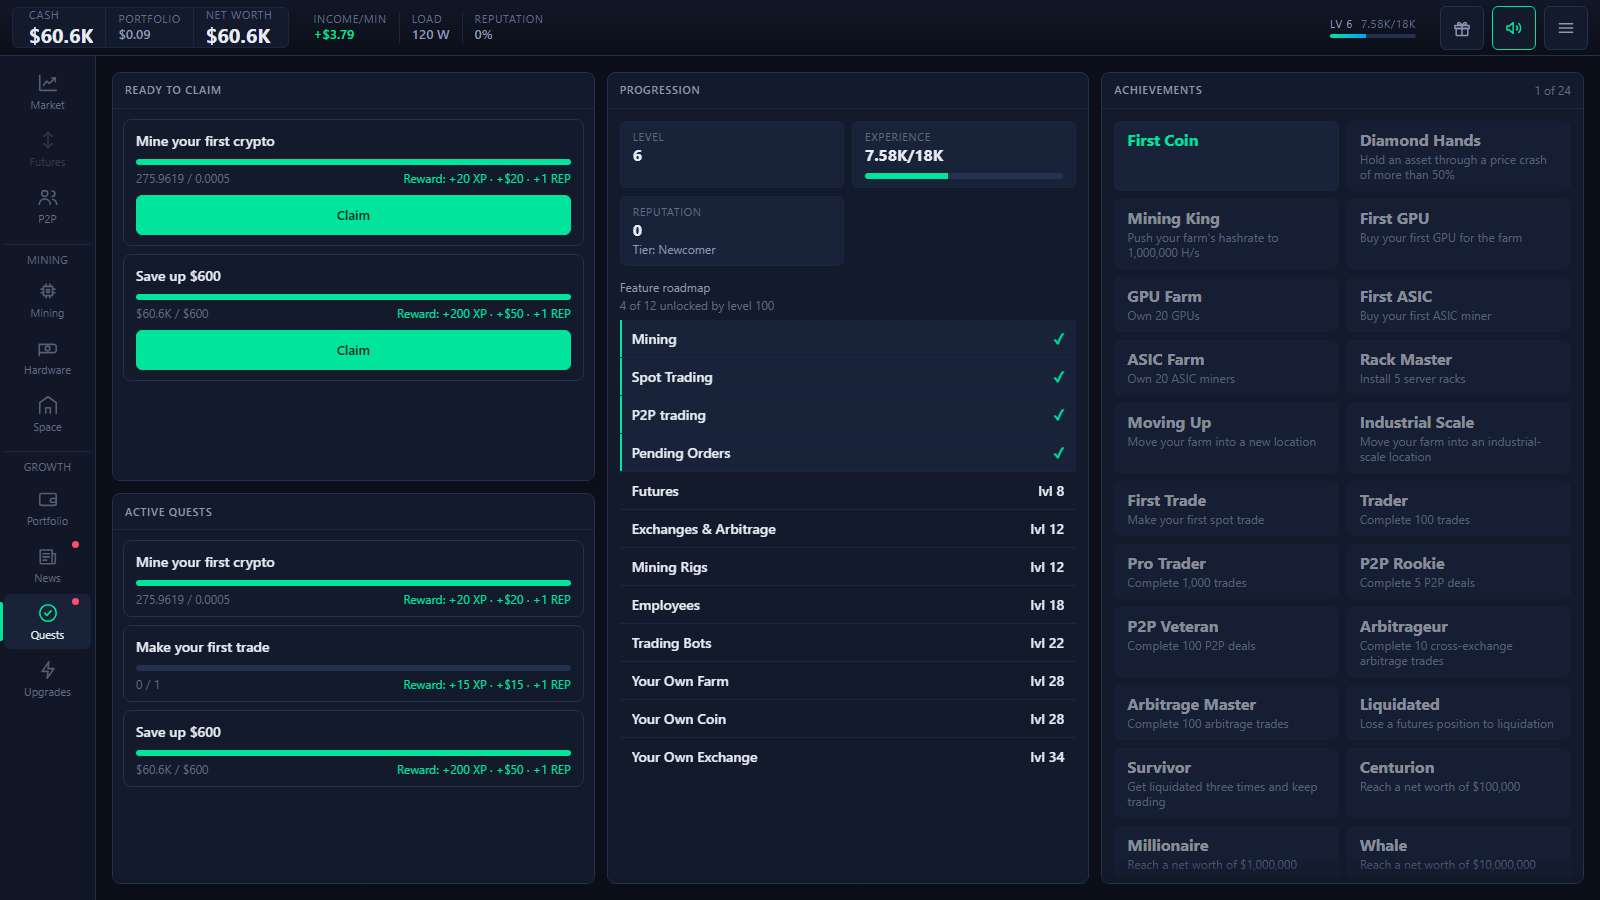Image resolution: width=1600 pixels, height=900 pixels.
Task: Select the Liquidated achievement
Action: 1458,712
